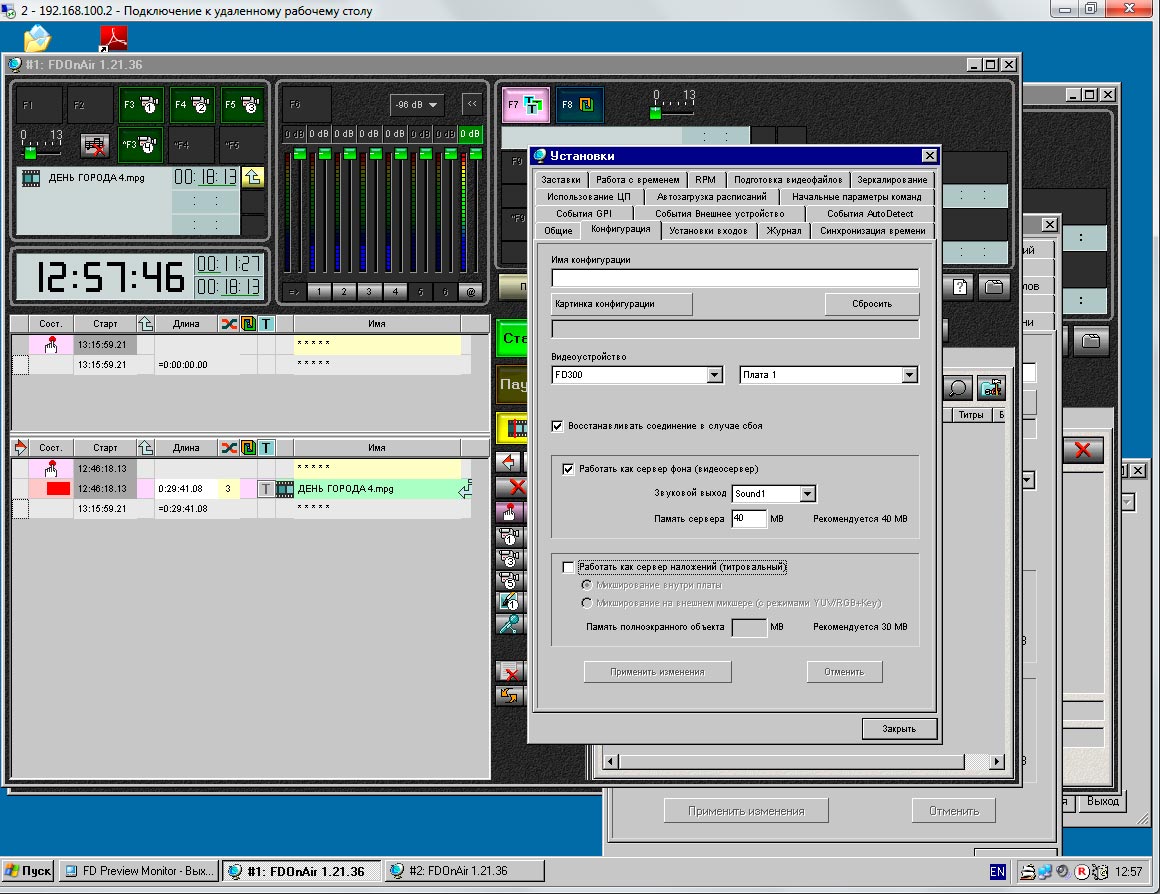This screenshot has width=1160, height=894.
Task: Activate the F8 logo button
Action: pos(579,105)
